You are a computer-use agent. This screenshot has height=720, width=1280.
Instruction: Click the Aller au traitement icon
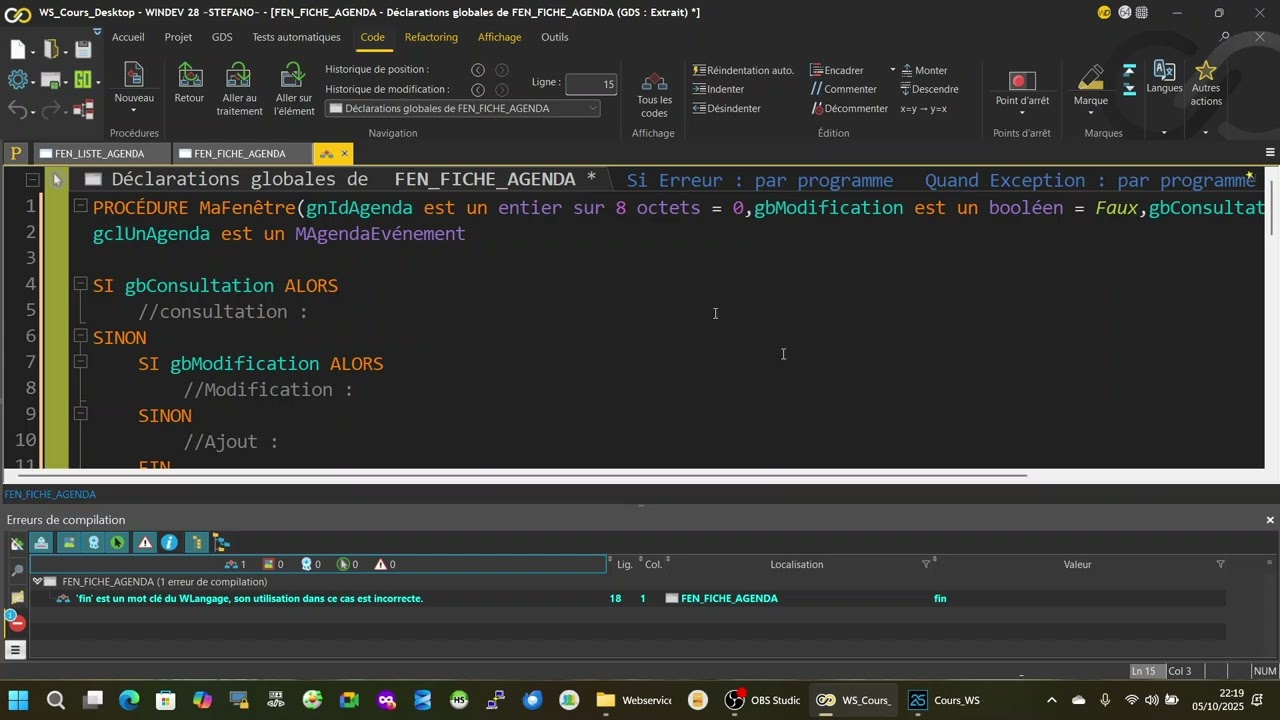239,76
